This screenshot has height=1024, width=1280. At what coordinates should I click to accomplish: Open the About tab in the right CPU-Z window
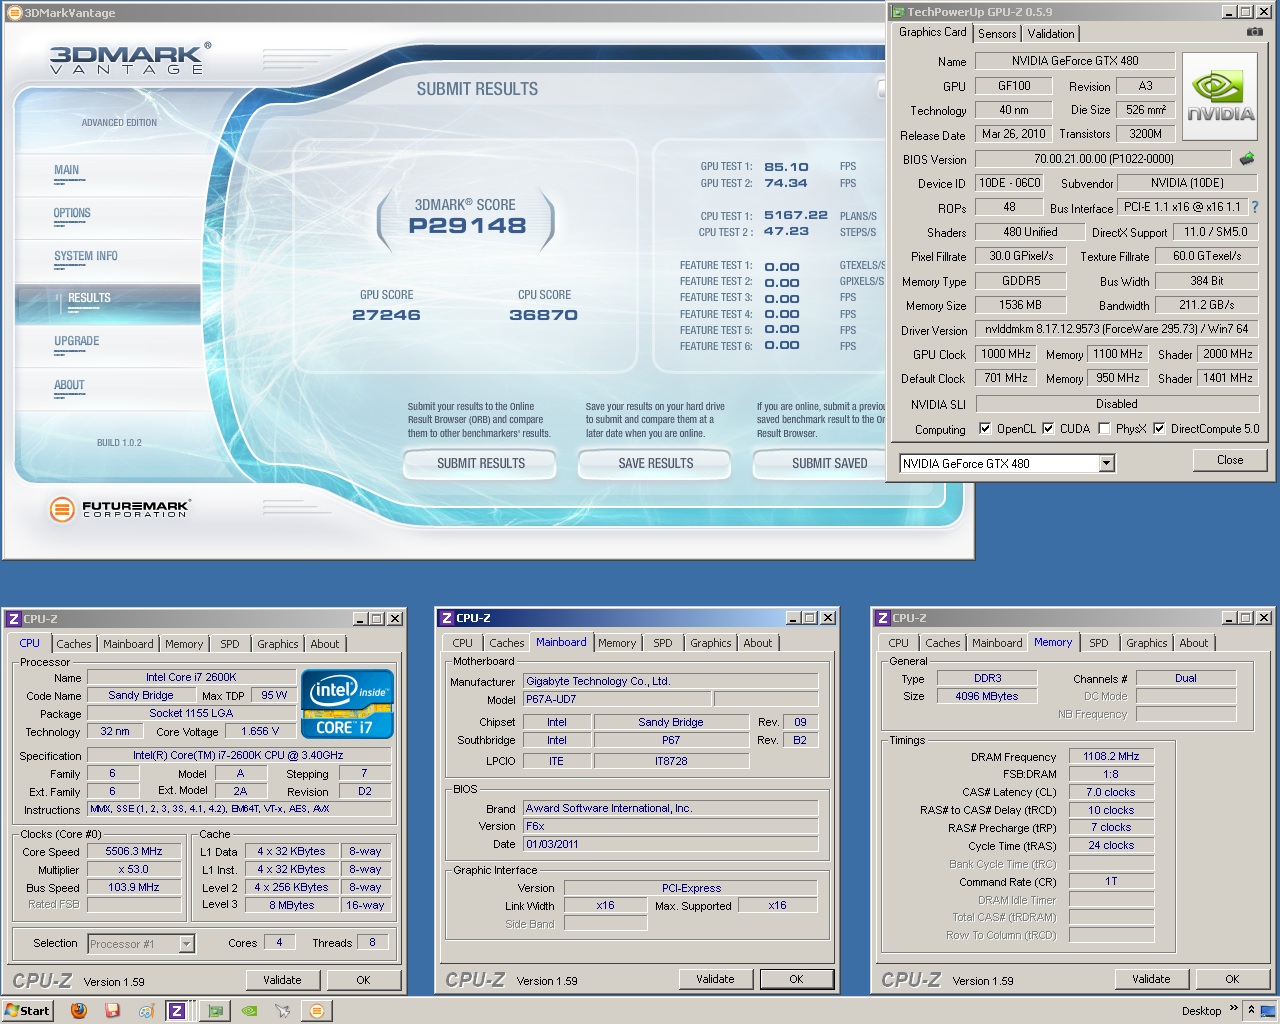click(x=1194, y=643)
